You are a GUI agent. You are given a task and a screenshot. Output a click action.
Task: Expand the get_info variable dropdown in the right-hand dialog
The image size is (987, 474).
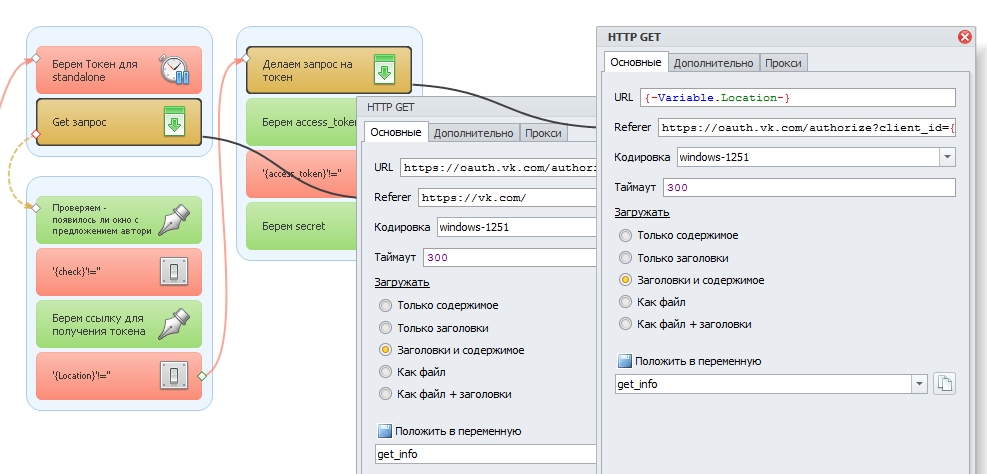pyautogui.click(x=918, y=383)
